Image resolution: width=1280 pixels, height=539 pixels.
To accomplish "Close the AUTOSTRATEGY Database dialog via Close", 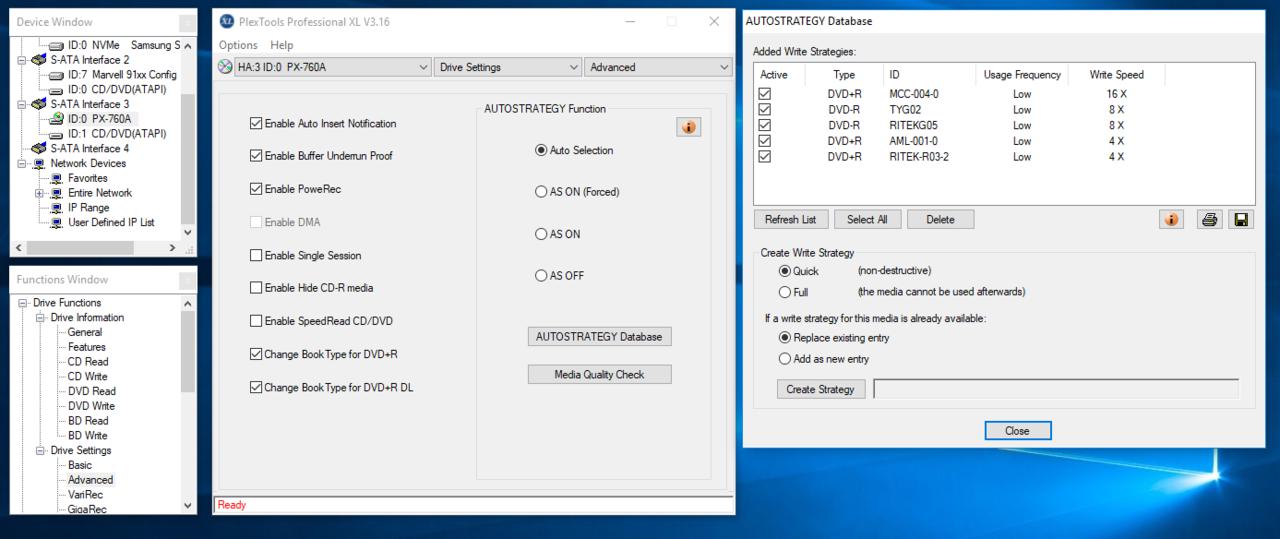I will pos(1017,431).
